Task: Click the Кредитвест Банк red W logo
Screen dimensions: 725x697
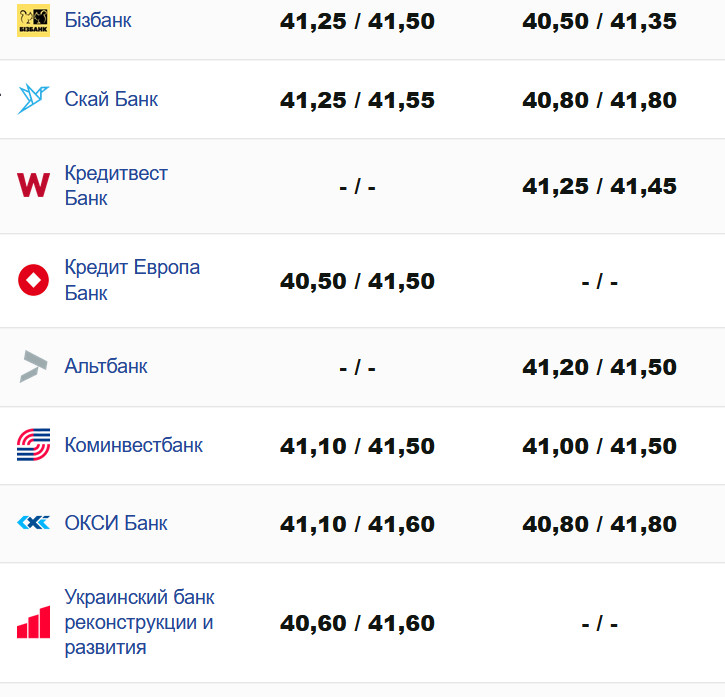Action: click(x=33, y=185)
